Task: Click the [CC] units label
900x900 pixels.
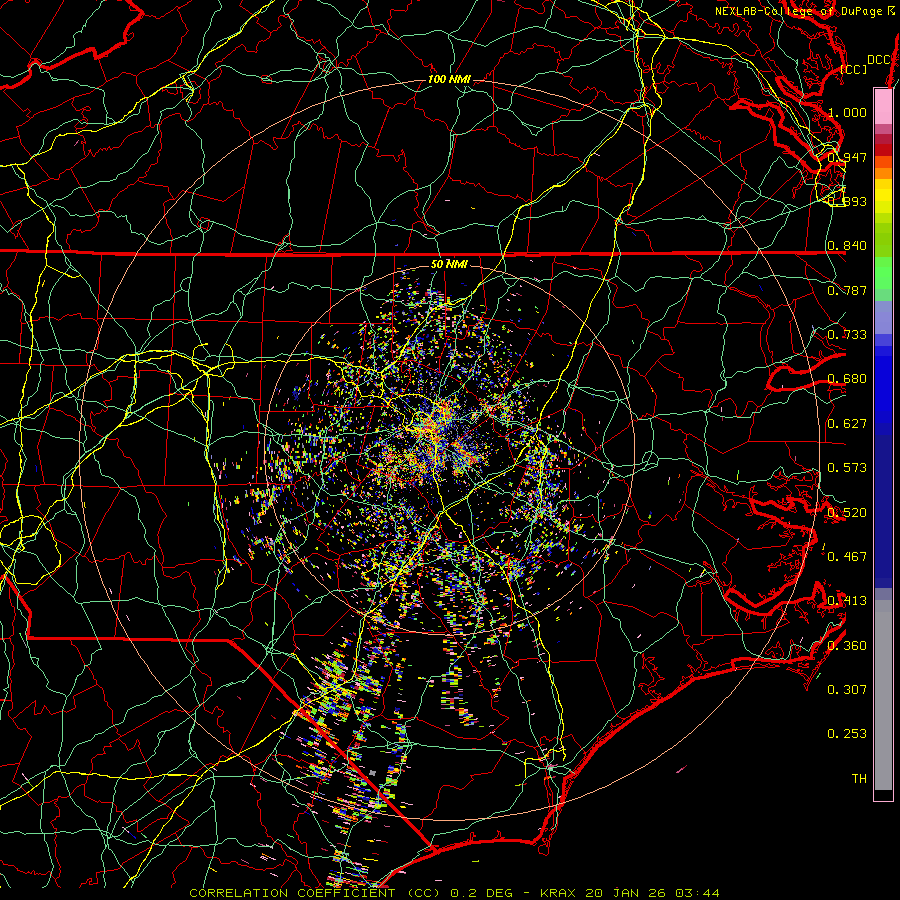Action: 854,69
